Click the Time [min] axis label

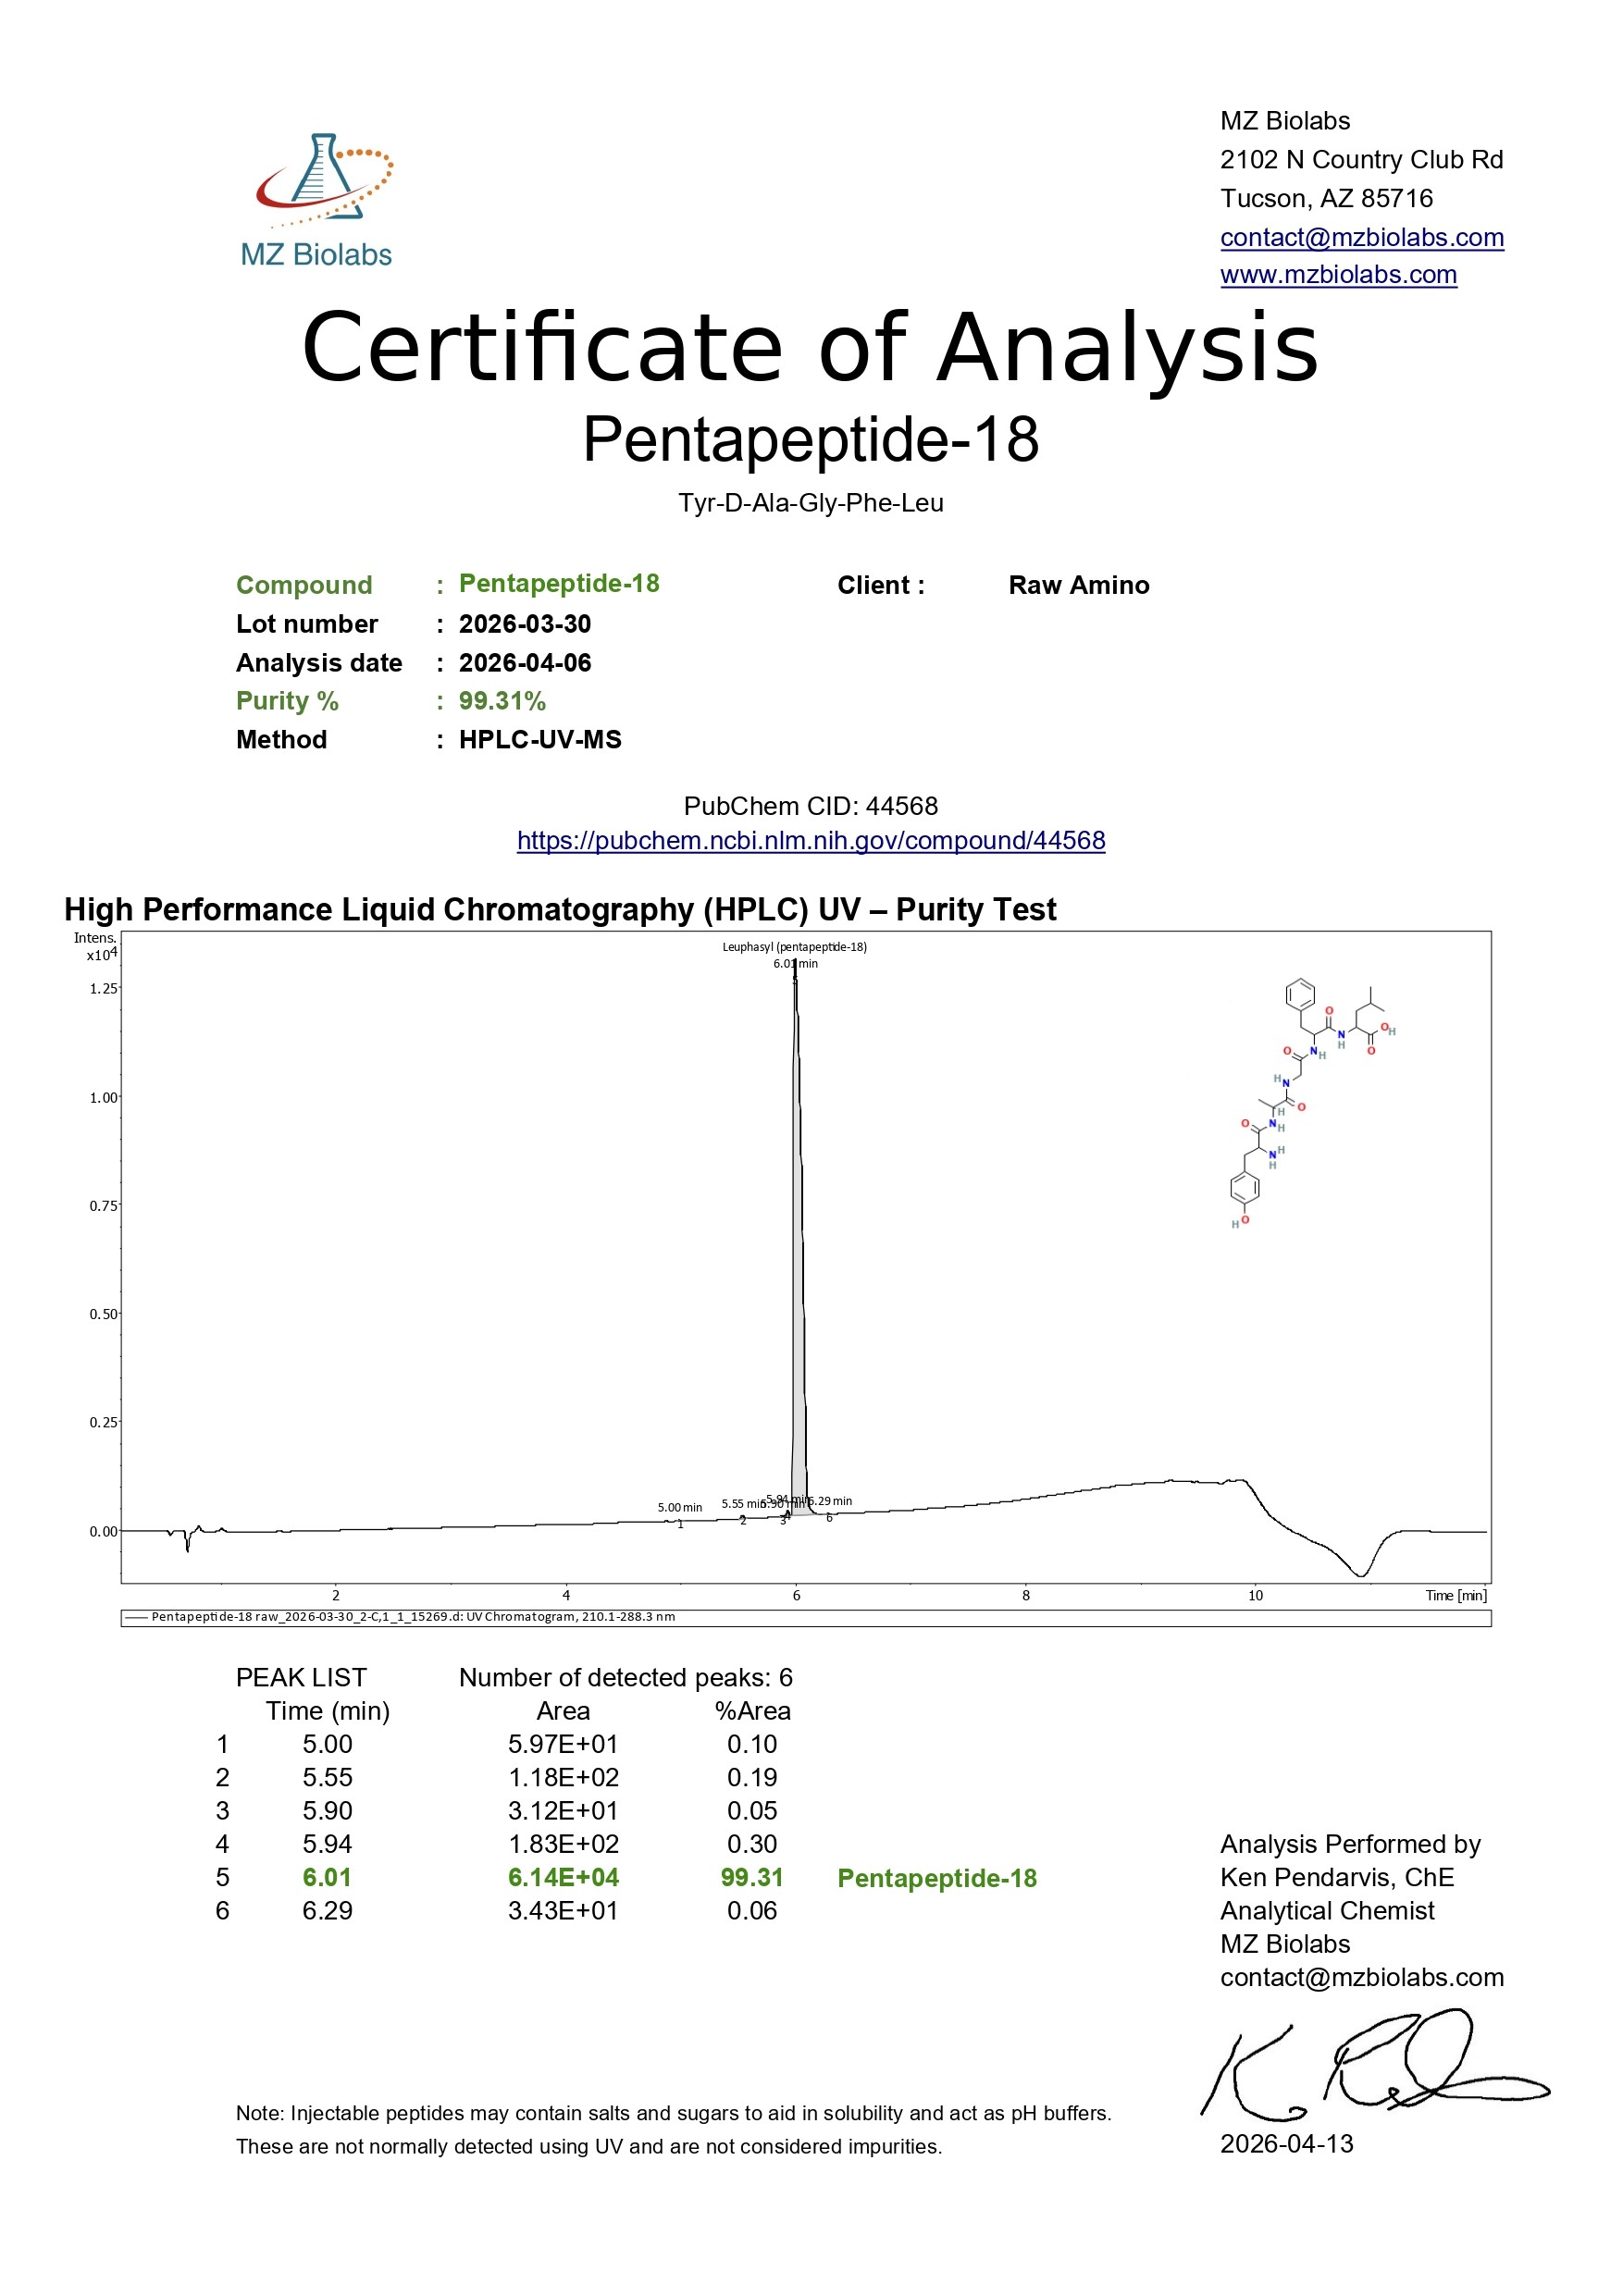click(1456, 1595)
